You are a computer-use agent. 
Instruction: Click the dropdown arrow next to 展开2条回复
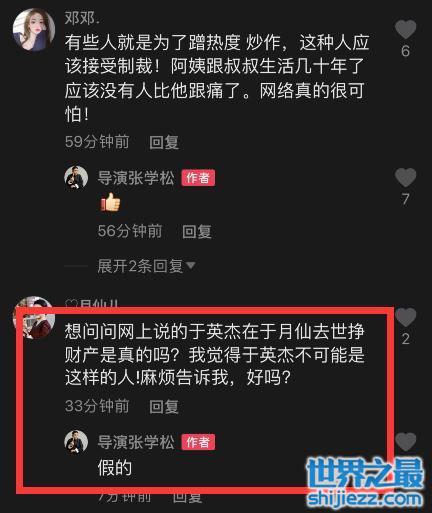click(x=191, y=266)
